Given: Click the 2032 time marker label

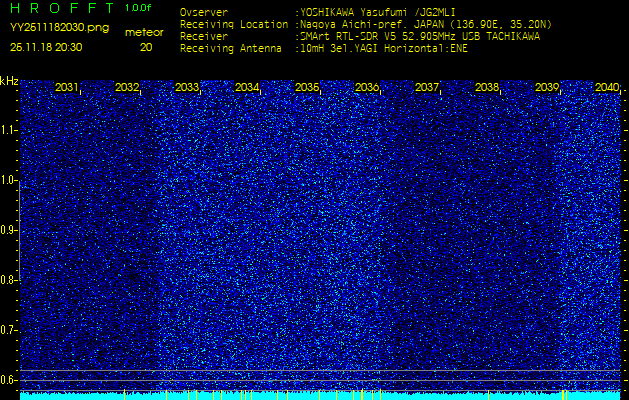Looking at the screenshot, I should click(127, 87).
